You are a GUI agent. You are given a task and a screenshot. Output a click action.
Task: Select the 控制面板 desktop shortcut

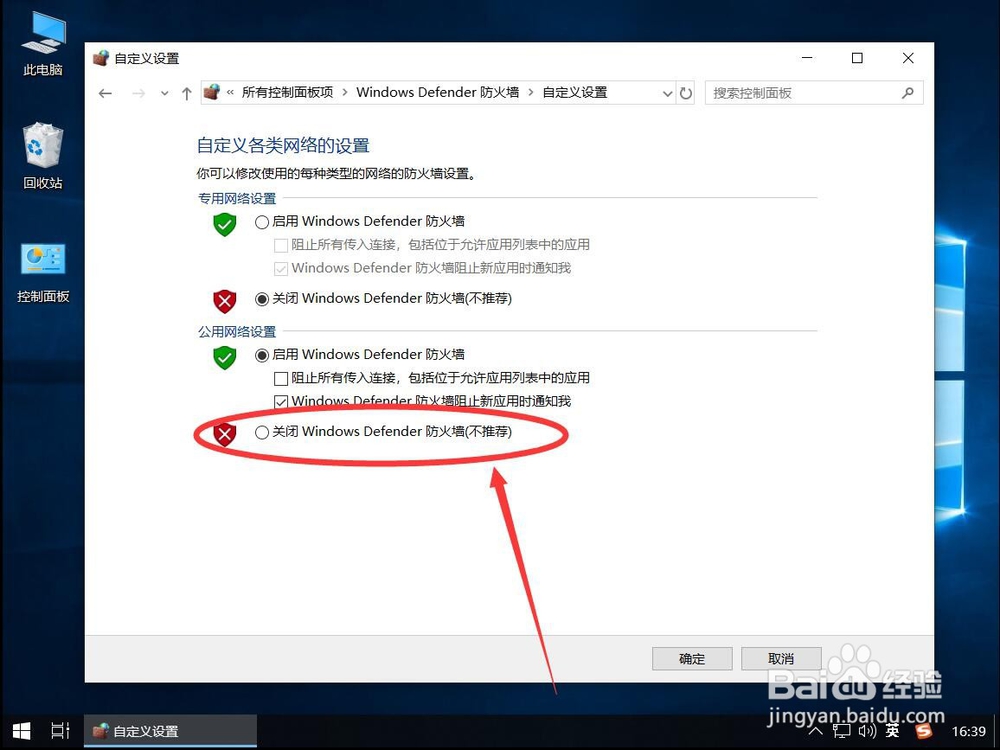[x=43, y=272]
